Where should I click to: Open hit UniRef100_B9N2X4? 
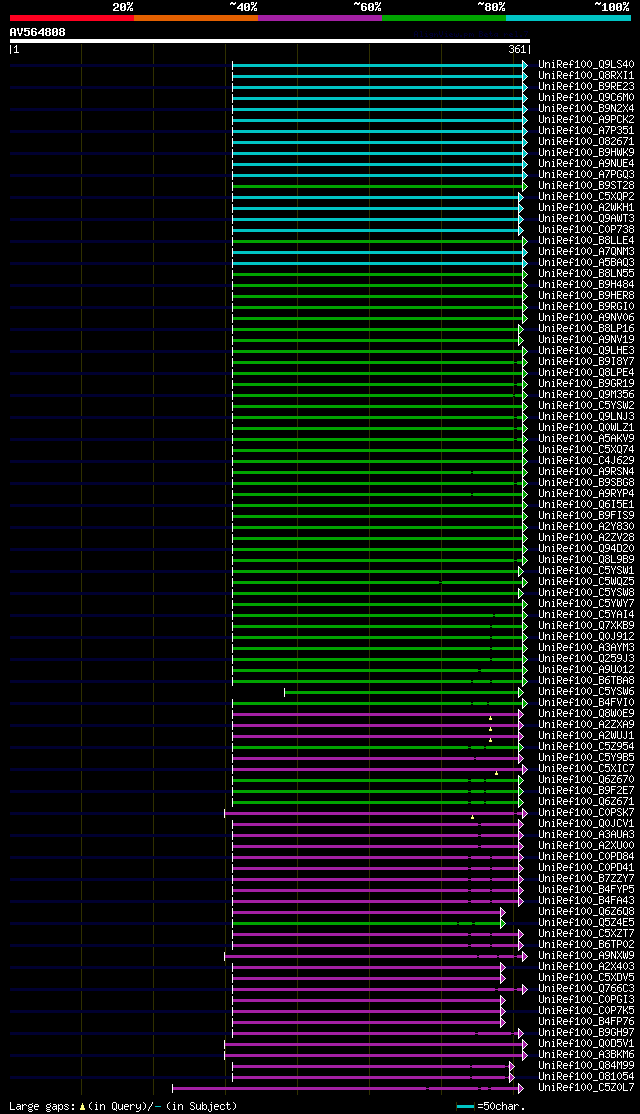click(x=586, y=109)
